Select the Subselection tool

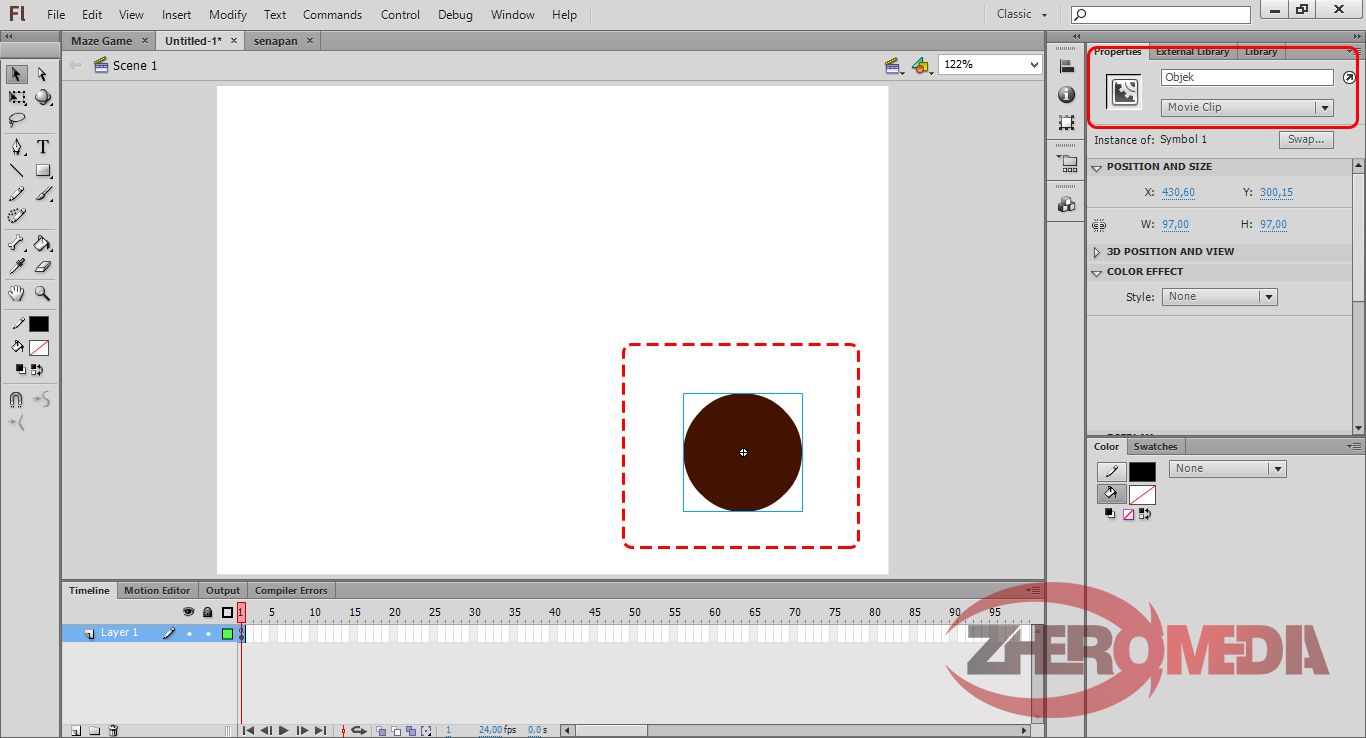42,74
